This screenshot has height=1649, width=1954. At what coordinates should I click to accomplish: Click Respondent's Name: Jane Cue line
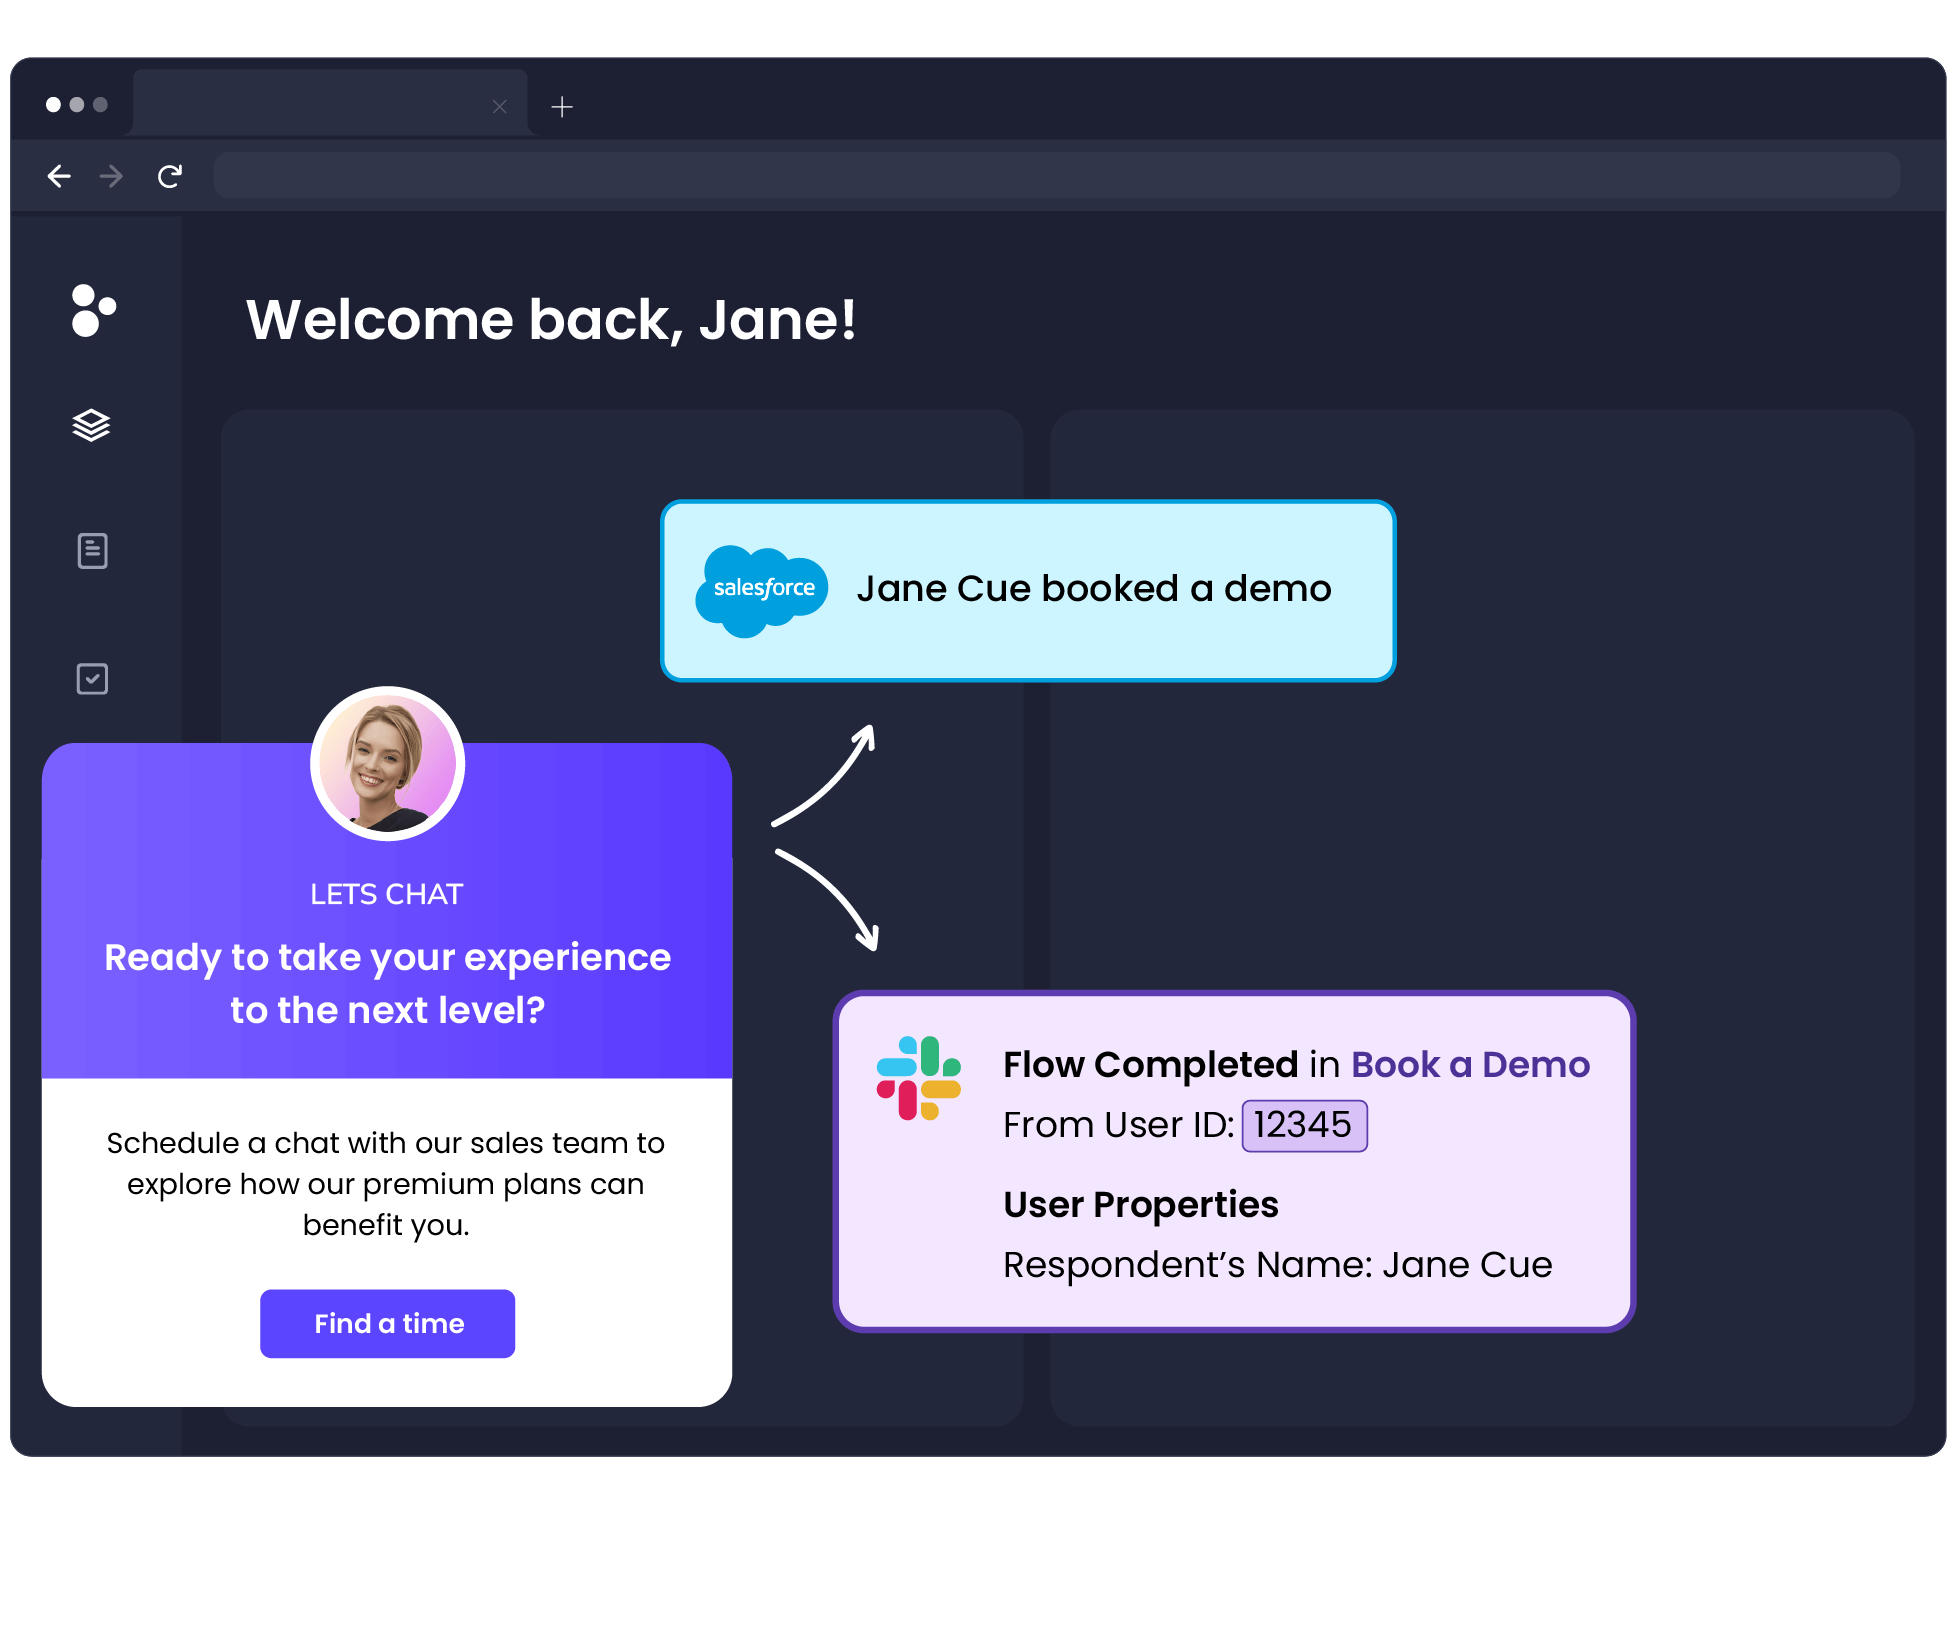[x=1278, y=1265]
